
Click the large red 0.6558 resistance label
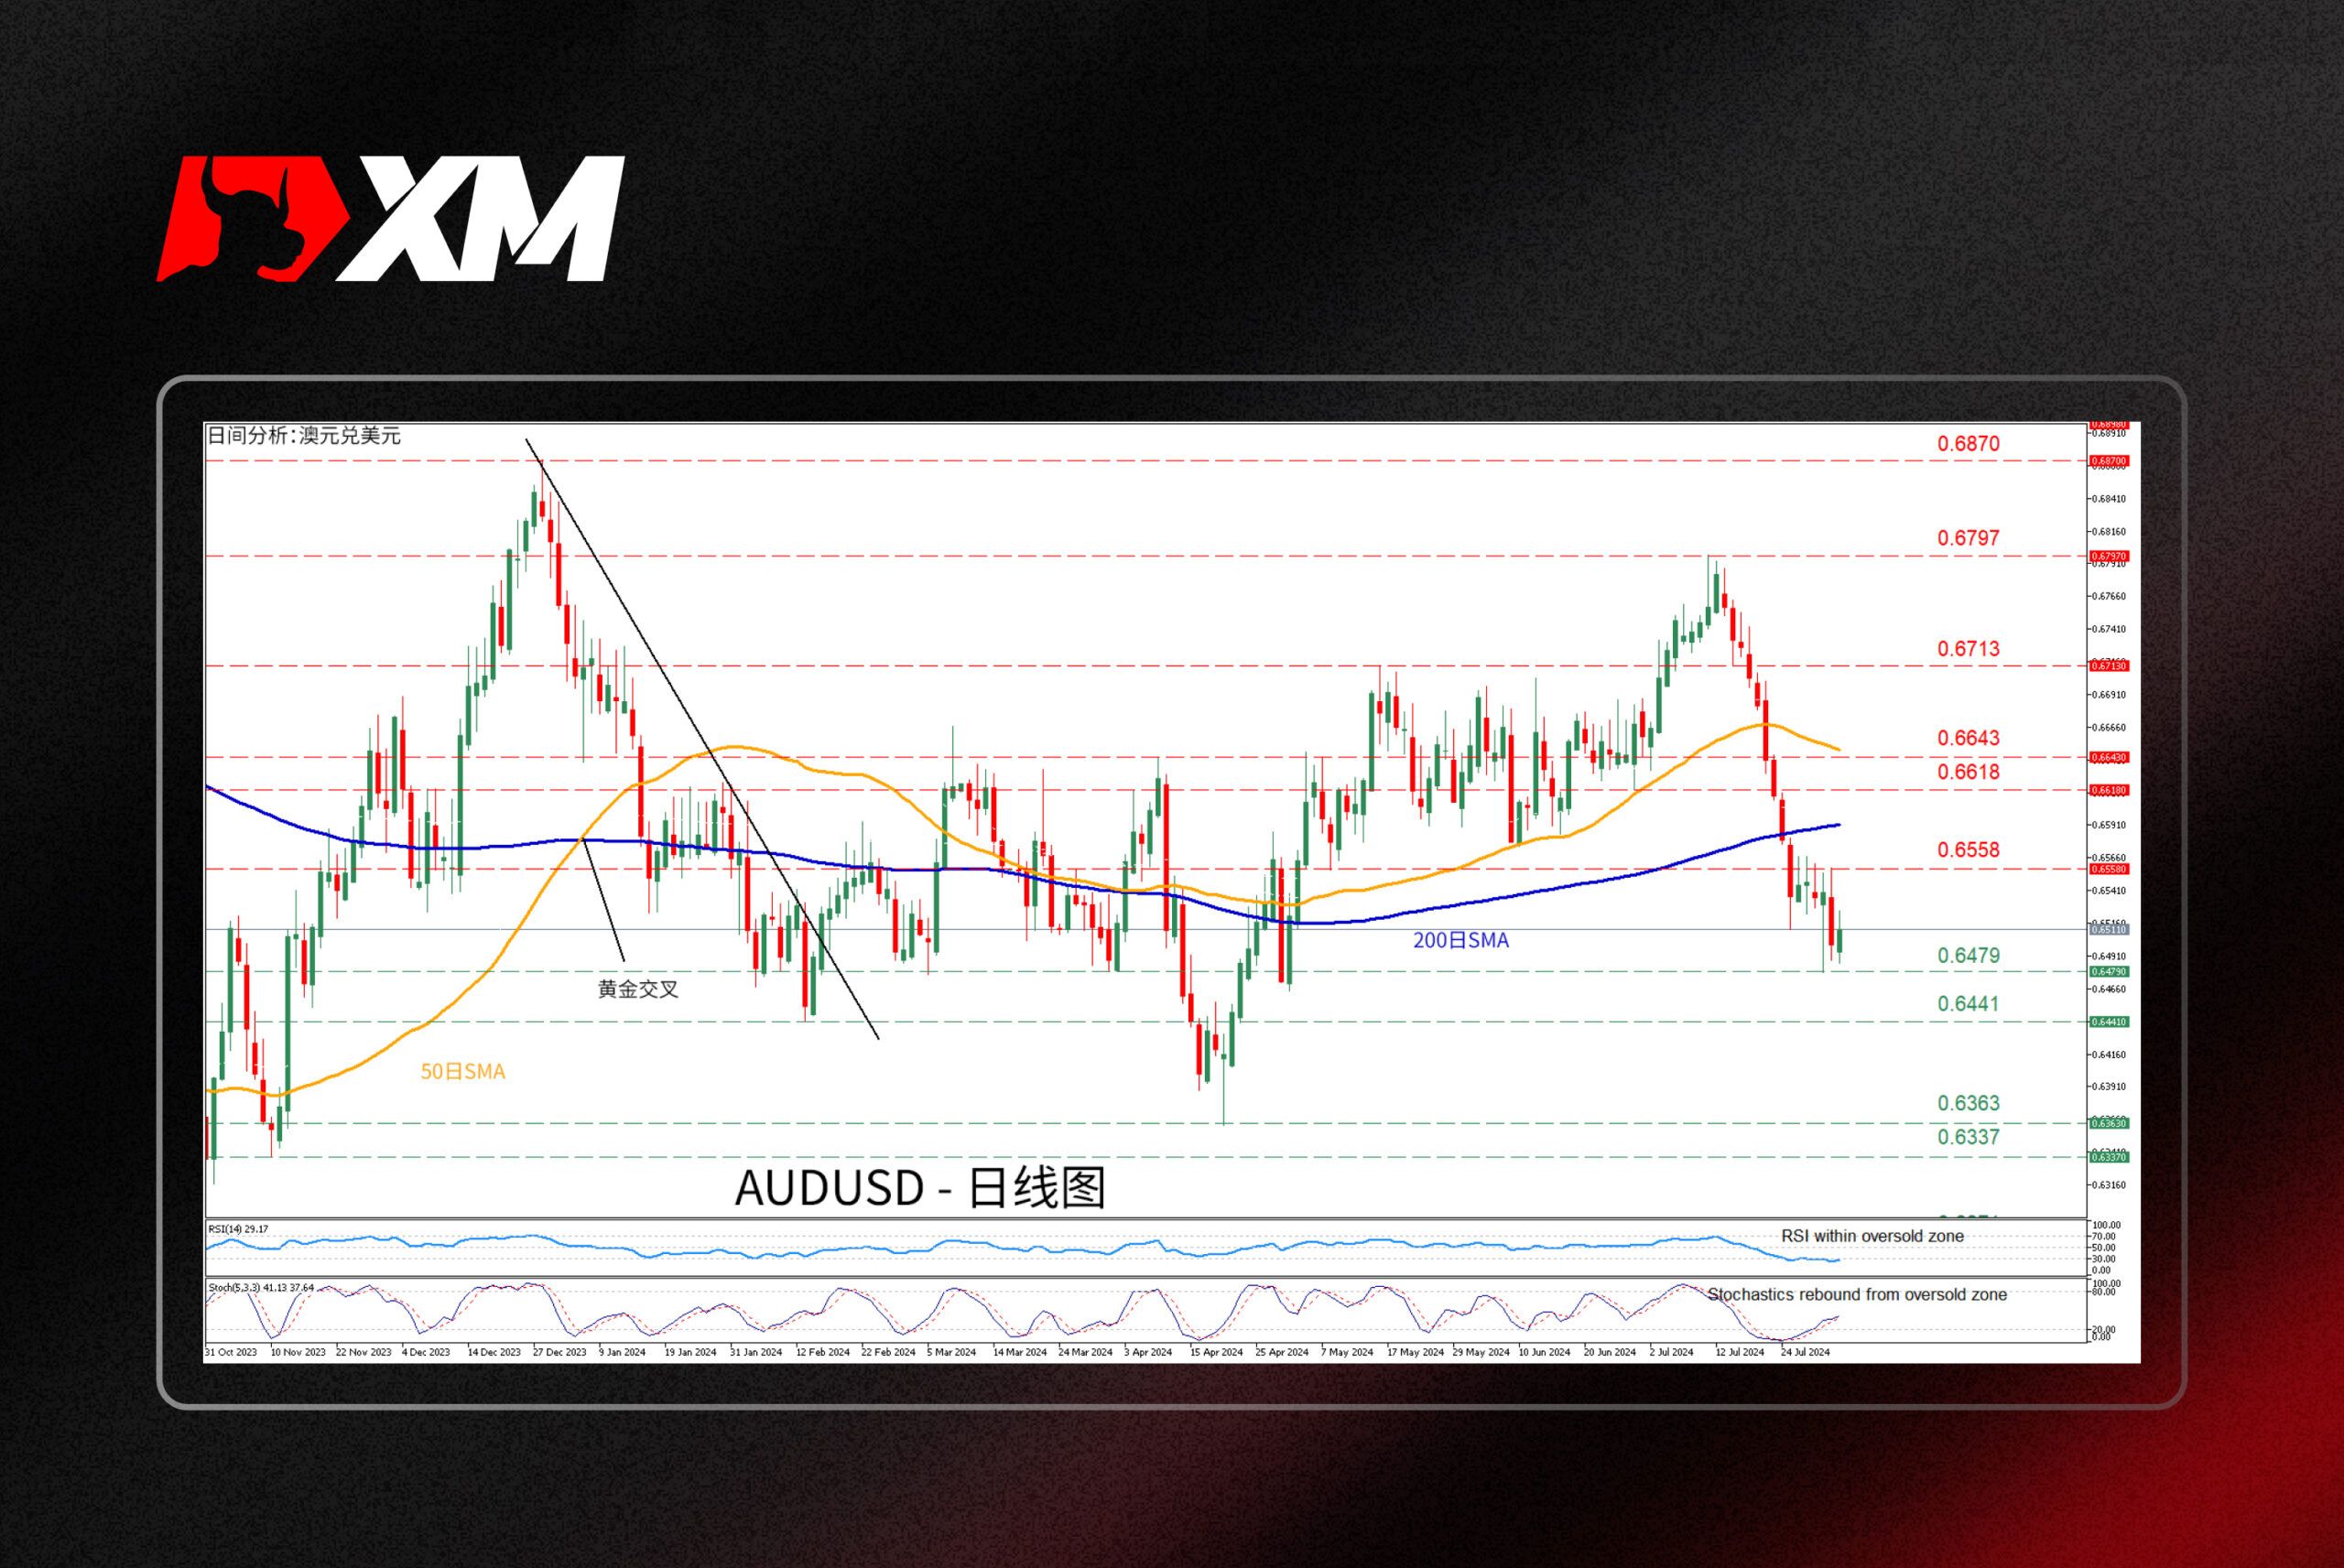[1969, 850]
